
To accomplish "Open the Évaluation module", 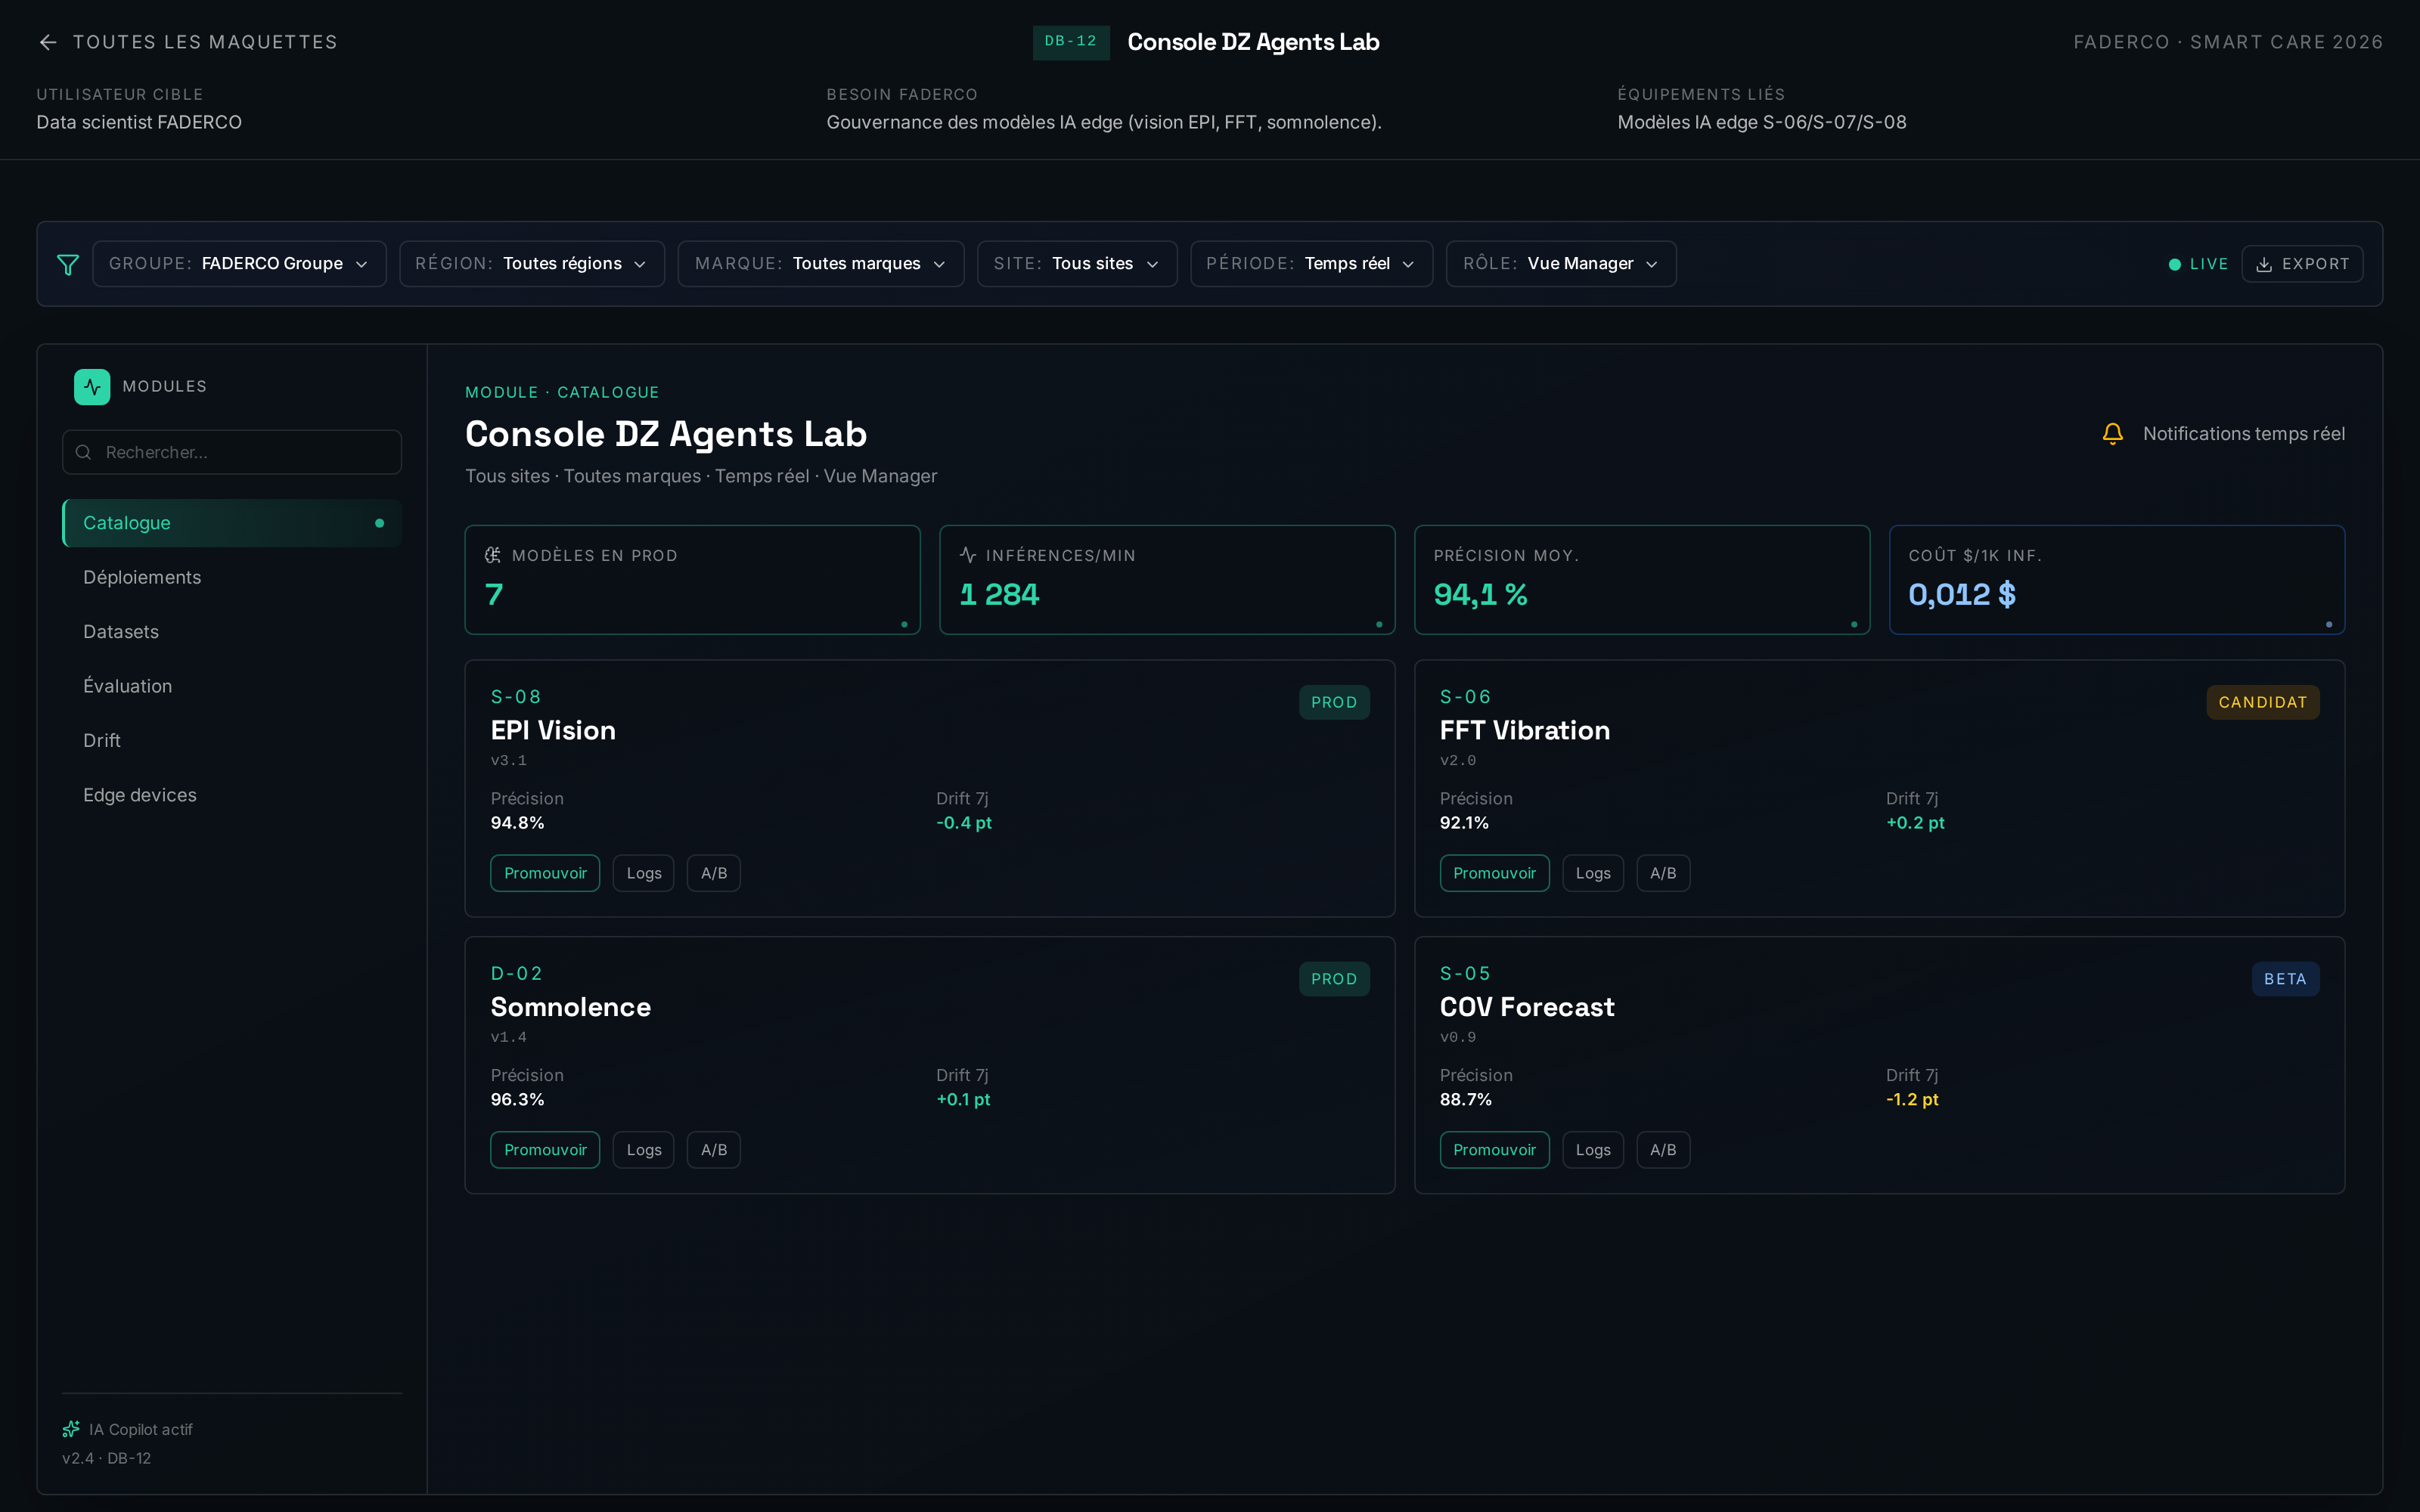I will tap(232, 686).
